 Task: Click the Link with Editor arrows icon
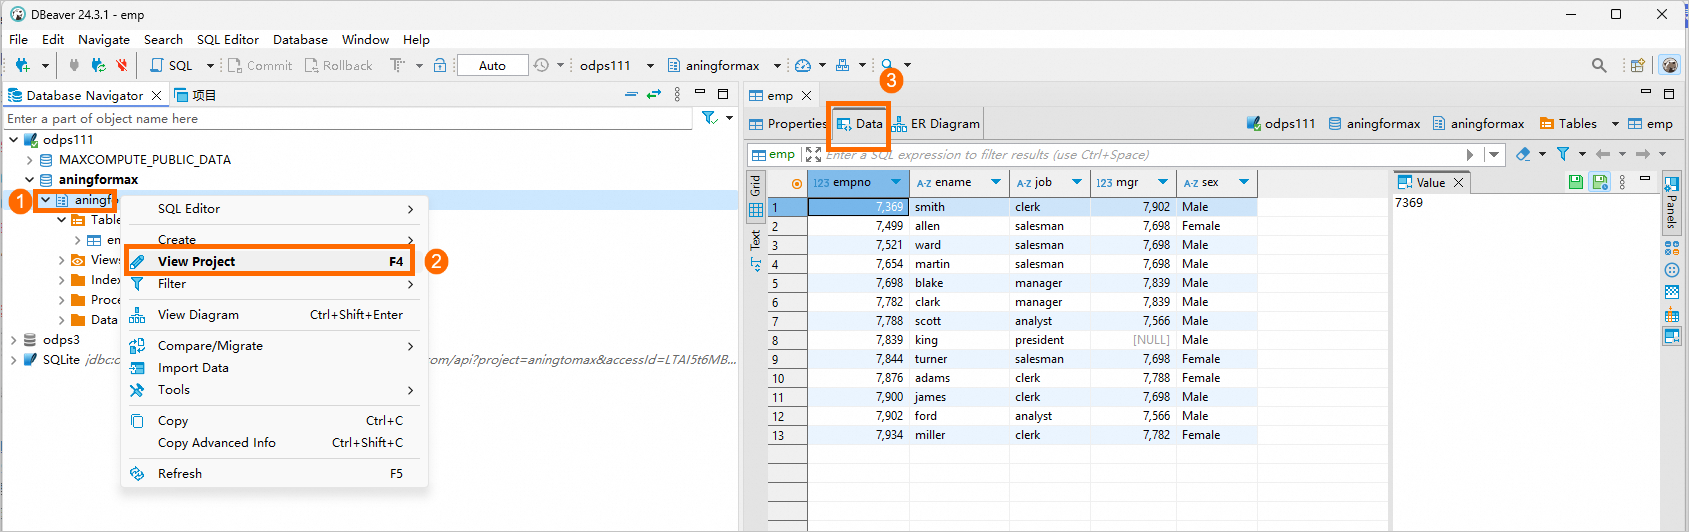[x=654, y=95]
